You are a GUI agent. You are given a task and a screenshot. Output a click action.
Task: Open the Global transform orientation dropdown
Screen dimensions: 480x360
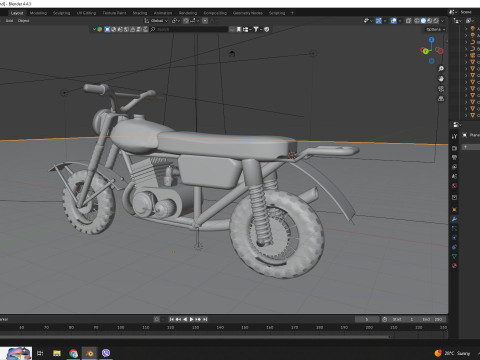pos(156,21)
